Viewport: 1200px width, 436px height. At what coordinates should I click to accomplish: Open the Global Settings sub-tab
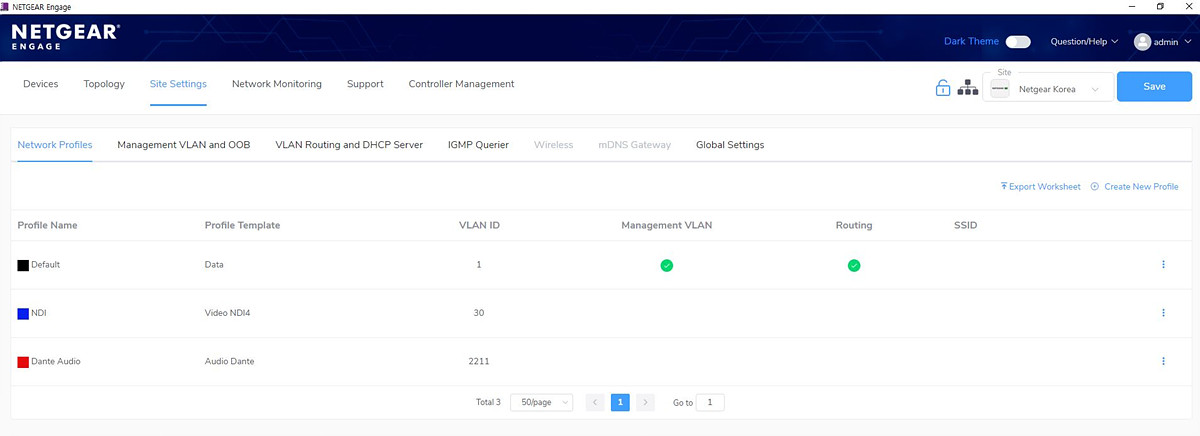[x=730, y=145]
